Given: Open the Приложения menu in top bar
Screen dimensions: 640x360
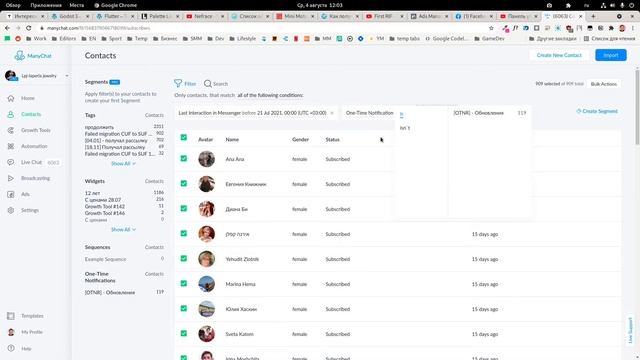Looking at the screenshot, I should 46,5.
